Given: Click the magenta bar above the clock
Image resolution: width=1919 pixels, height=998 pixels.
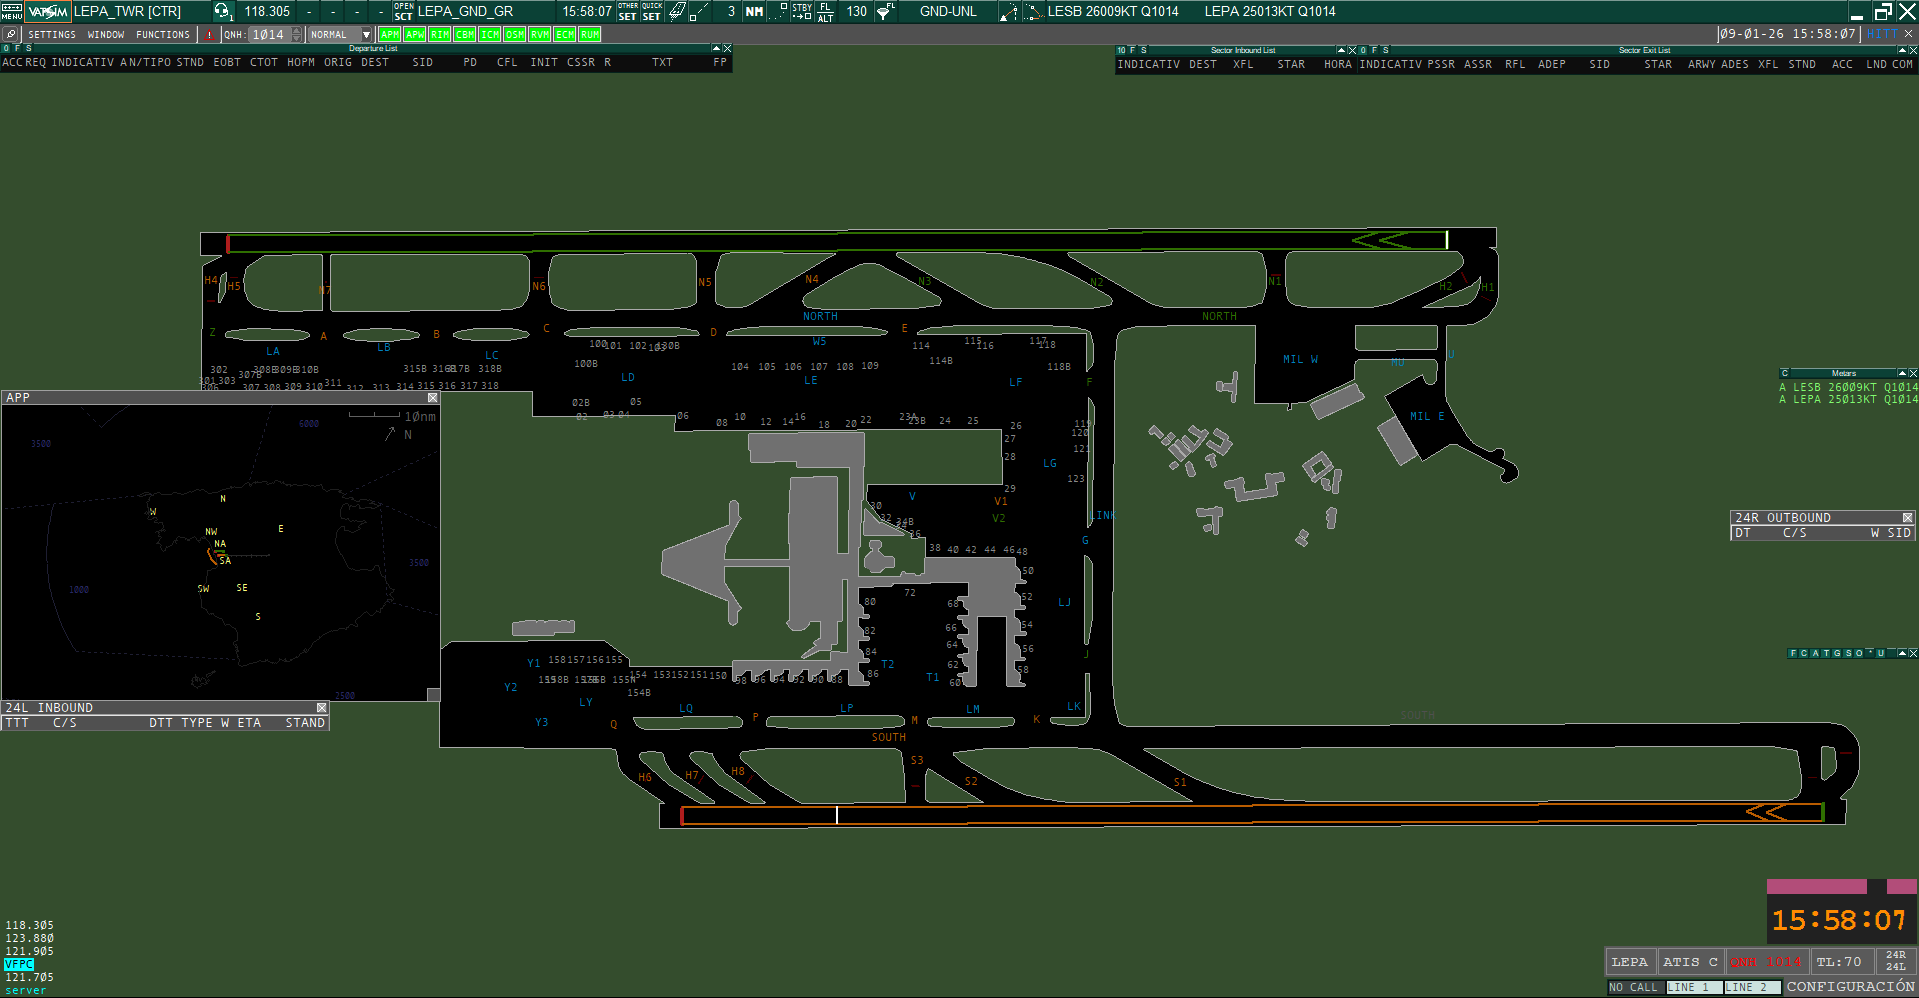Looking at the screenshot, I should tap(1816, 886).
